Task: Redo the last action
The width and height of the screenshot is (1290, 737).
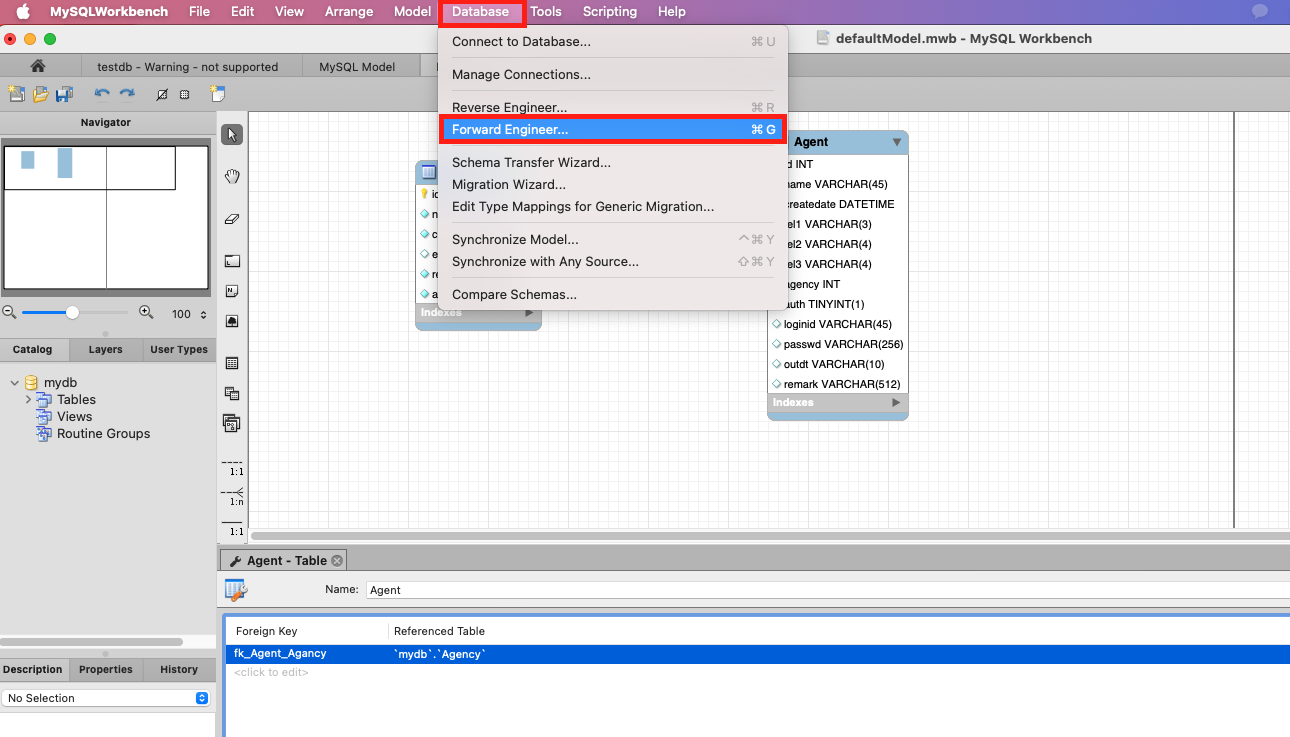Action: pos(127,94)
